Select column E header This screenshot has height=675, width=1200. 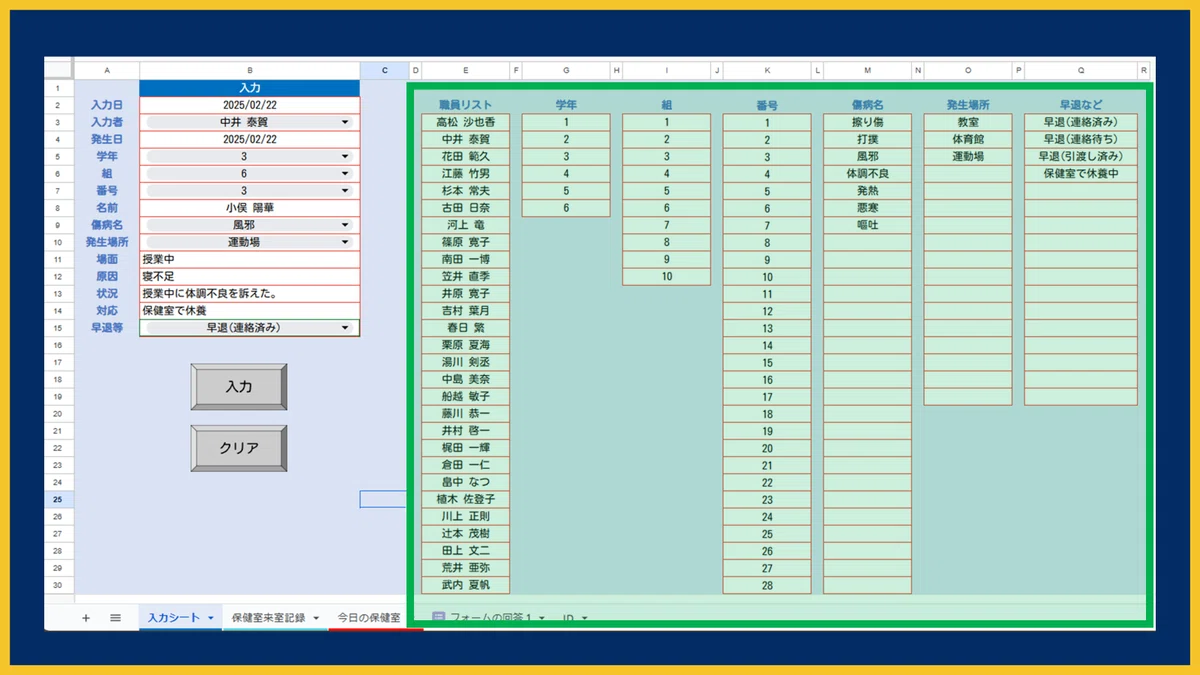coord(466,71)
